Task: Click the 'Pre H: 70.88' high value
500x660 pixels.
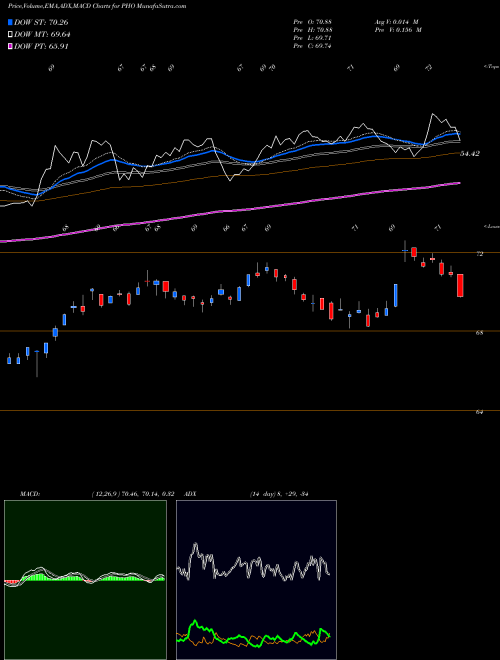Action: tap(312, 30)
